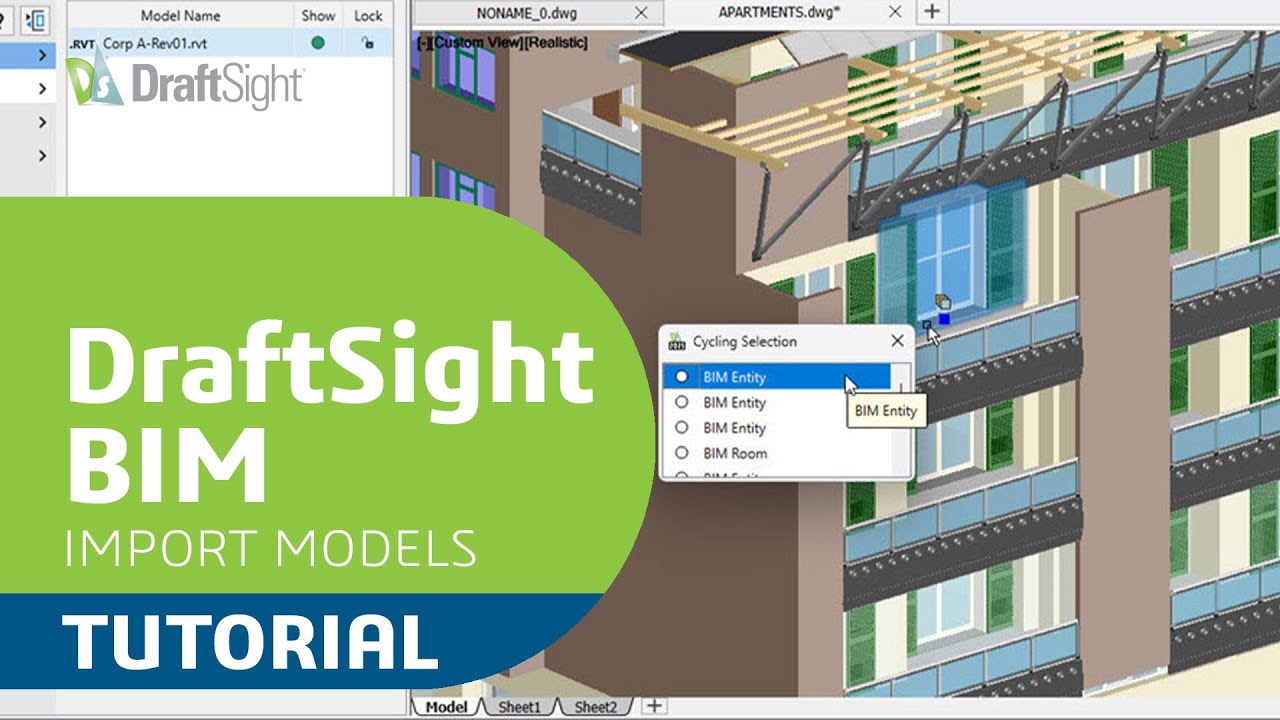Click the BIM Room text entry

[735, 453]
